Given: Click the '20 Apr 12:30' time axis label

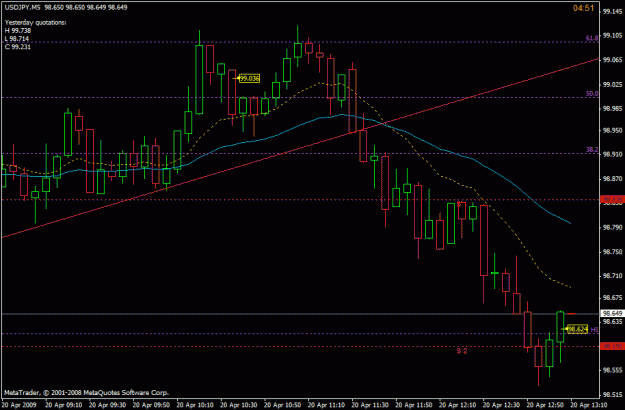Looking at the screenshot, I should 502,405.
